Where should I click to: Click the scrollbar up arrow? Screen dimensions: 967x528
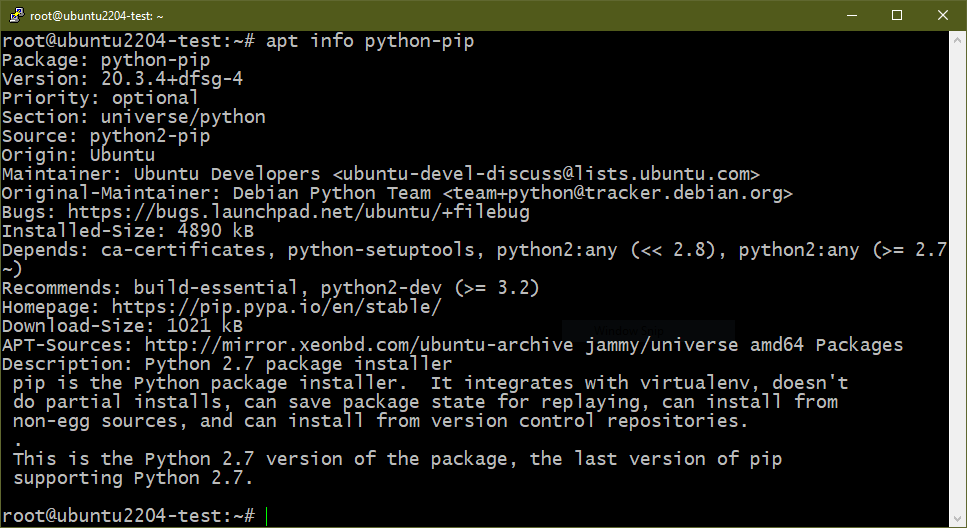click(957, 39)
